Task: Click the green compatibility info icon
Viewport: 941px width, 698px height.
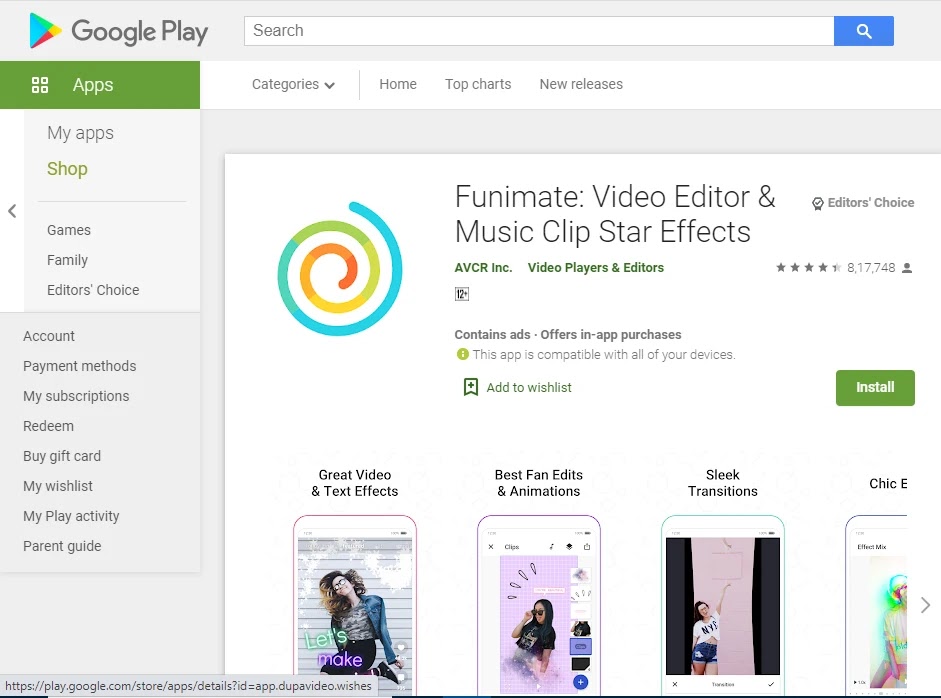Action: tap(462, 354)
